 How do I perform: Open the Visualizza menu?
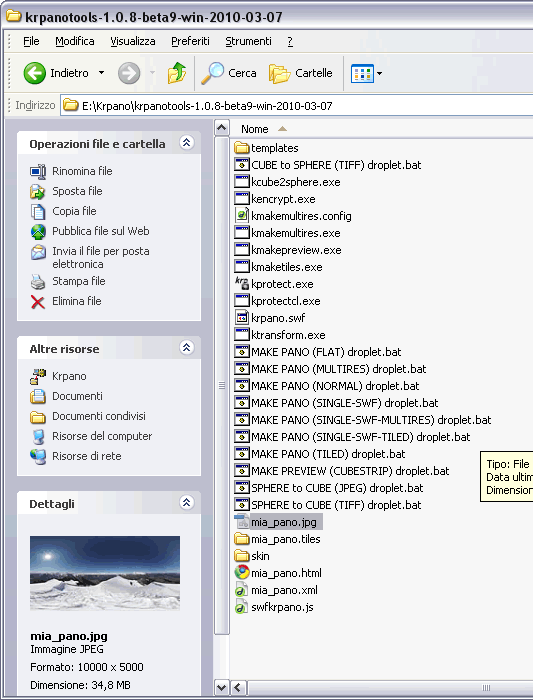click(x=133, y=42)
